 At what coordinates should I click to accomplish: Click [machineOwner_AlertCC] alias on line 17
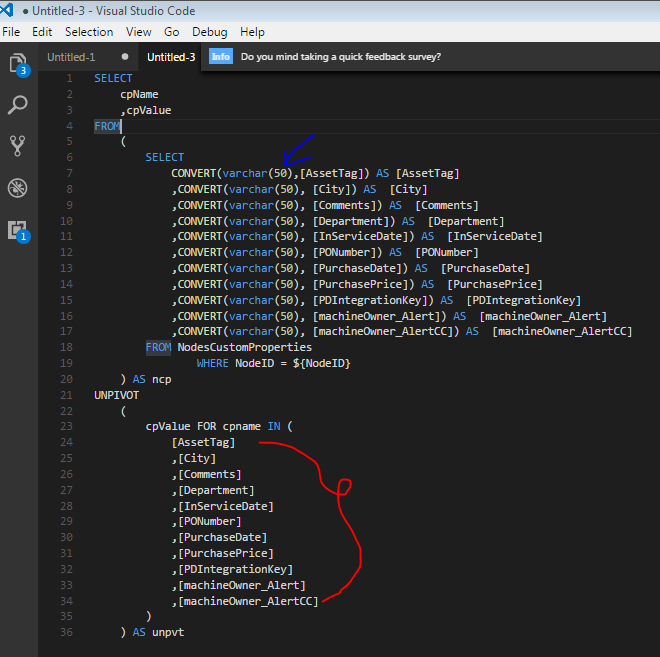pyautogui.click(x=562, y=332)
